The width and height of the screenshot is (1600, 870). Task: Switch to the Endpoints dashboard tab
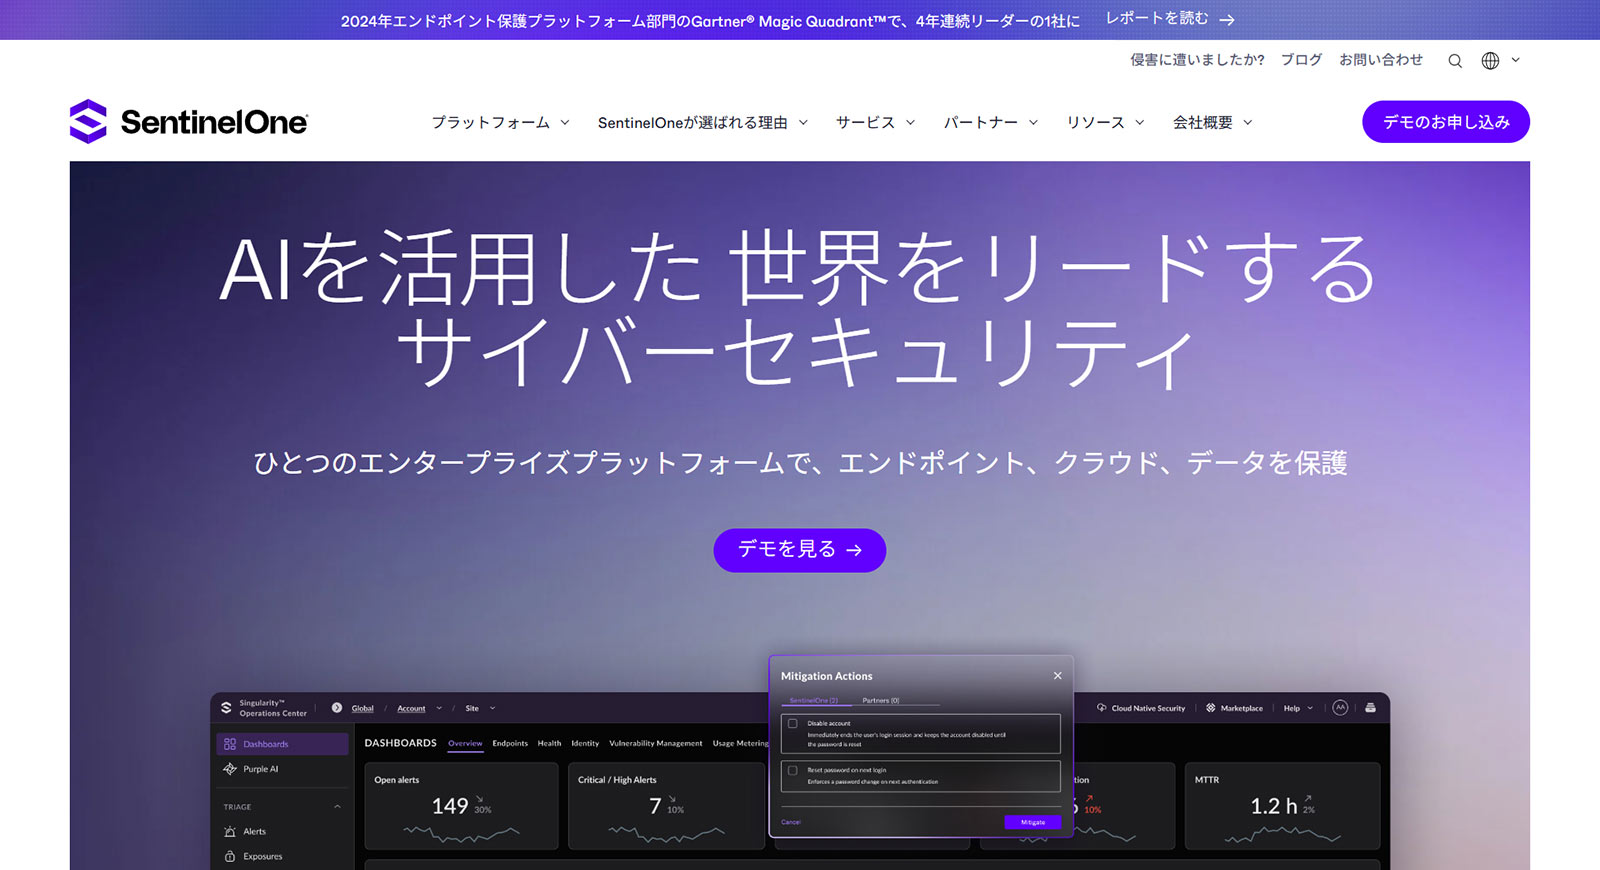pos(510,743)
